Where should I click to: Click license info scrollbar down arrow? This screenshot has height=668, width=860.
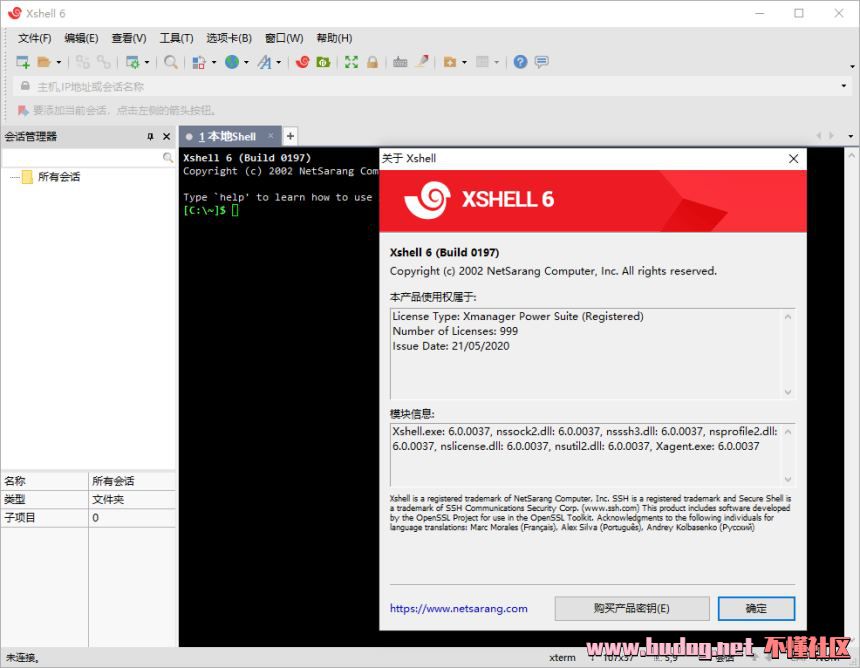tap(788, 392)
